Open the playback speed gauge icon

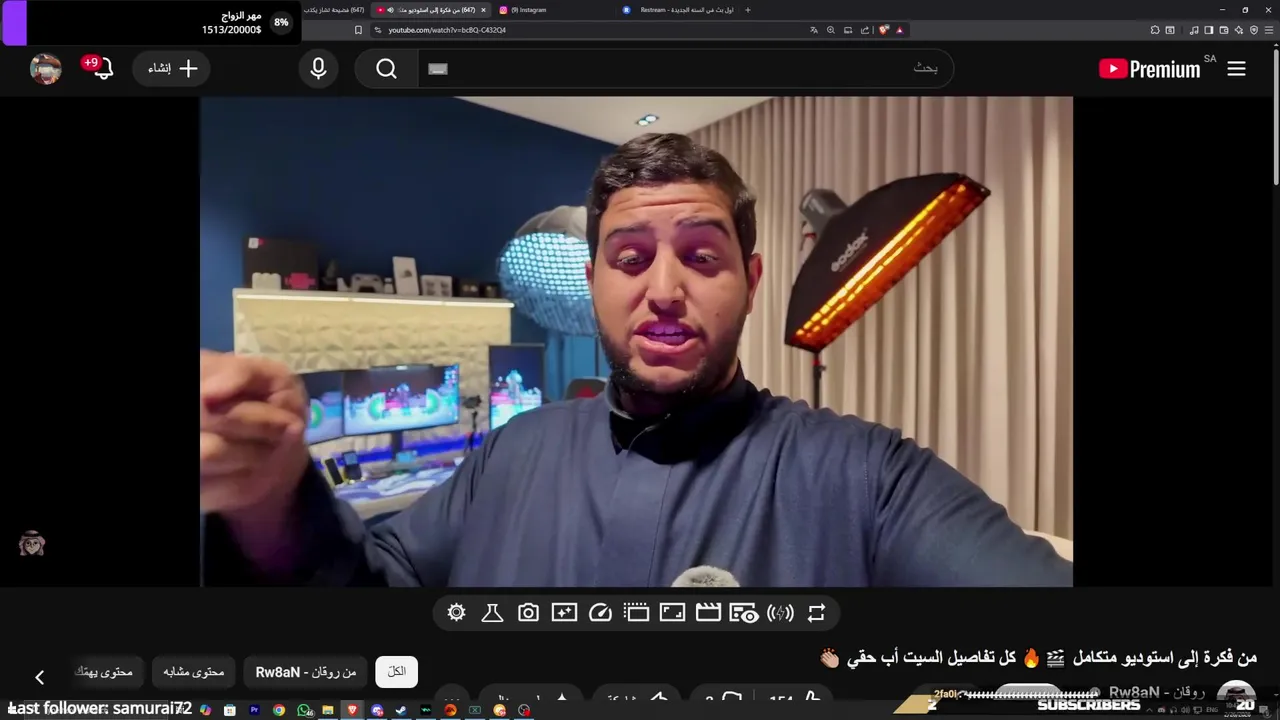click(600, 613)
